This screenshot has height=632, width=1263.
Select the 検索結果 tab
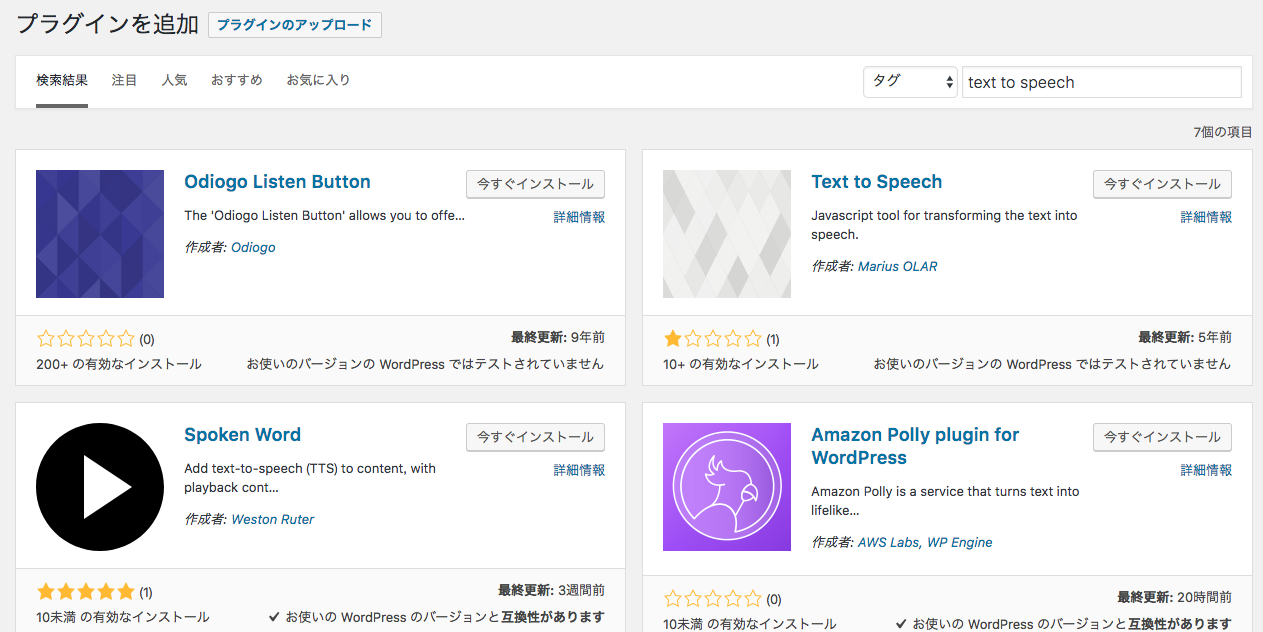pyautogui.click(x=62, y=80)
